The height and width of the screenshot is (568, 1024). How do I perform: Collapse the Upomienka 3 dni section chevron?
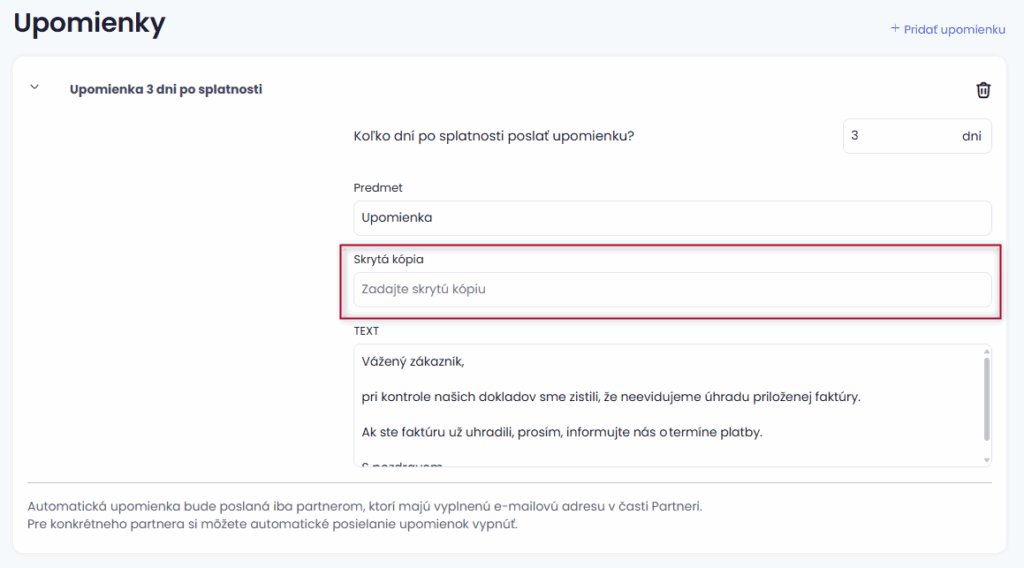[34, 88]
